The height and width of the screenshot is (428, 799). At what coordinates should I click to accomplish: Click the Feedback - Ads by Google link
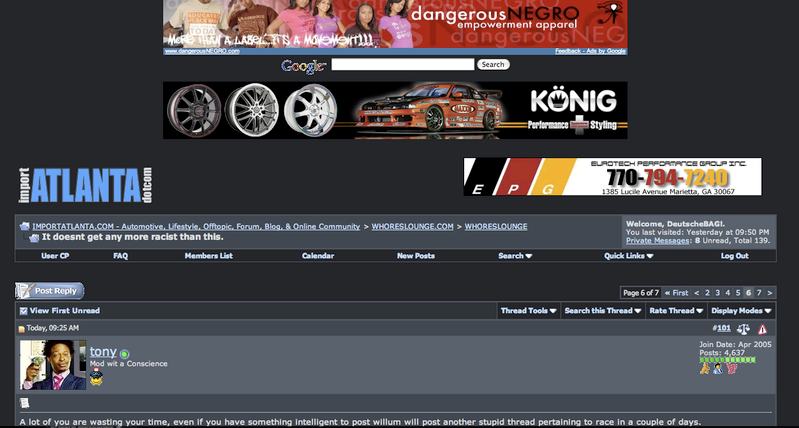click(x=590, y=51)
